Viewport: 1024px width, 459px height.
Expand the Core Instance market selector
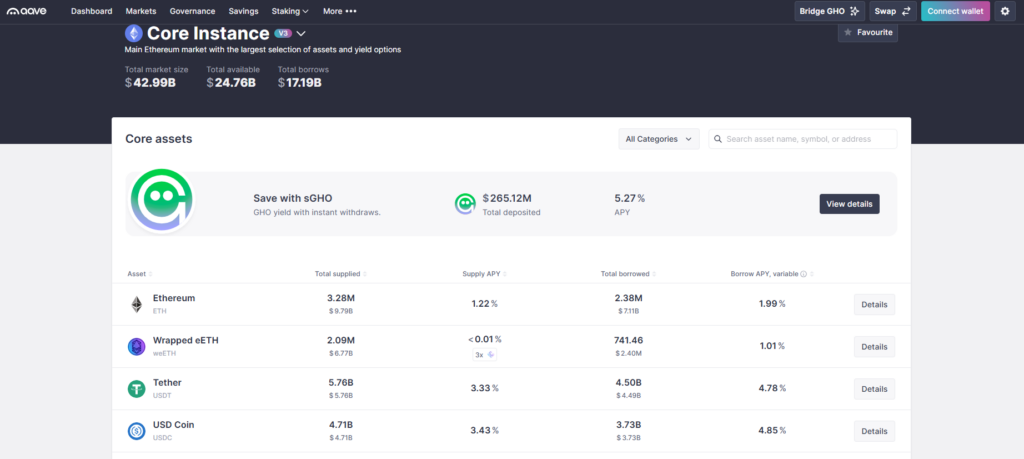[x=301, y=33]
